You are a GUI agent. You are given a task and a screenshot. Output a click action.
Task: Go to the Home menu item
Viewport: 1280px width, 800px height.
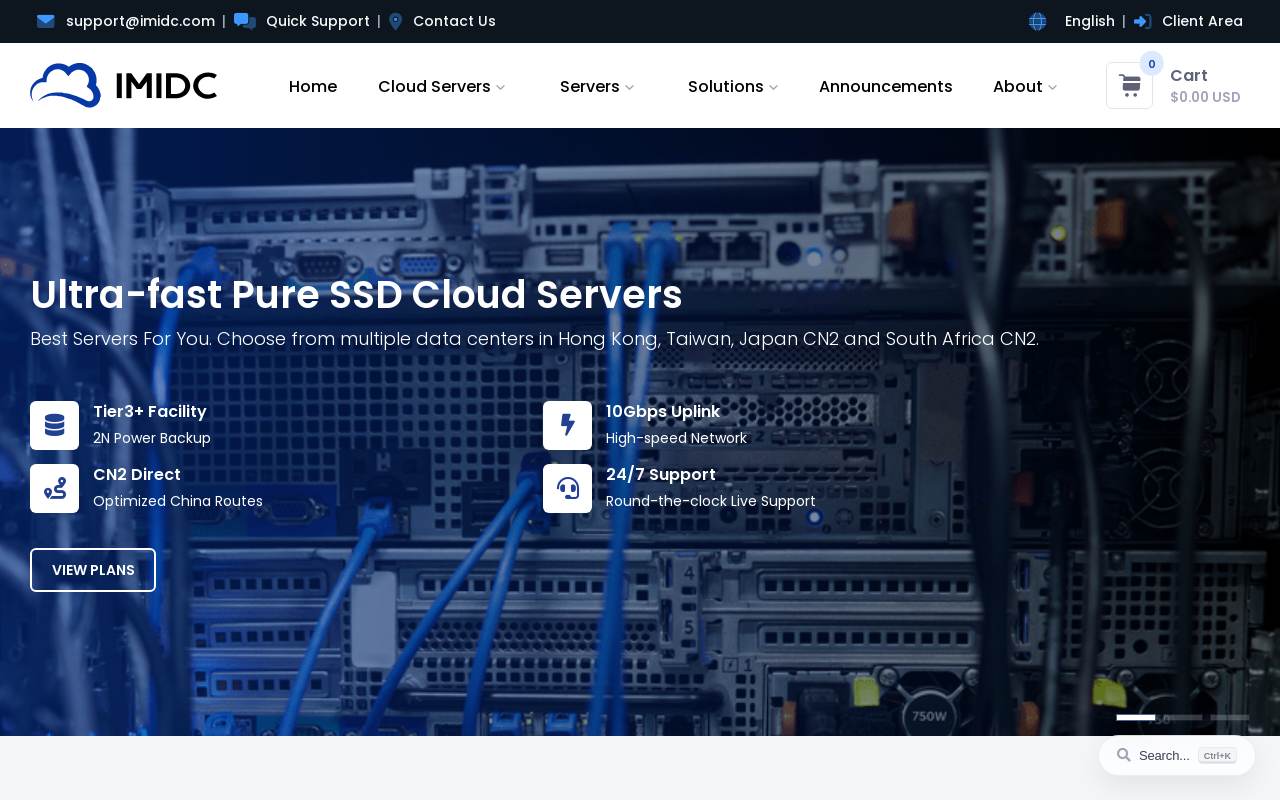[x=313, y=86]
